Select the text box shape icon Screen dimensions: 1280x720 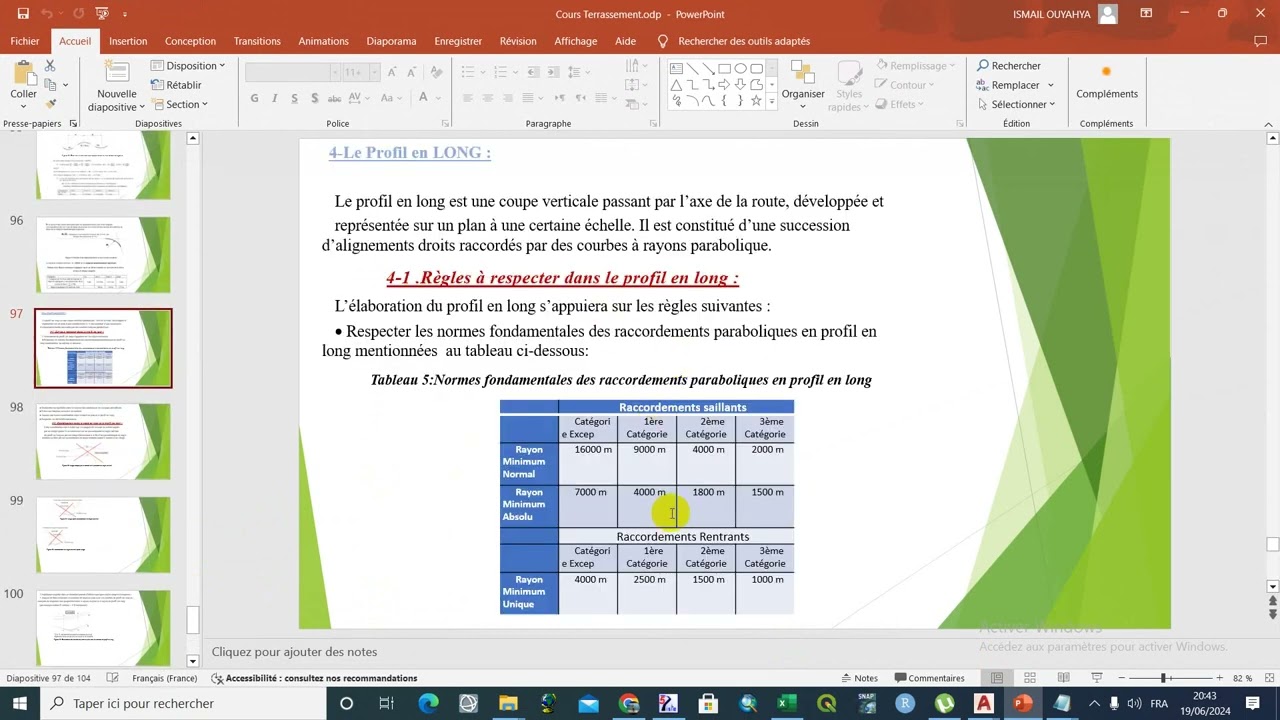676,68
